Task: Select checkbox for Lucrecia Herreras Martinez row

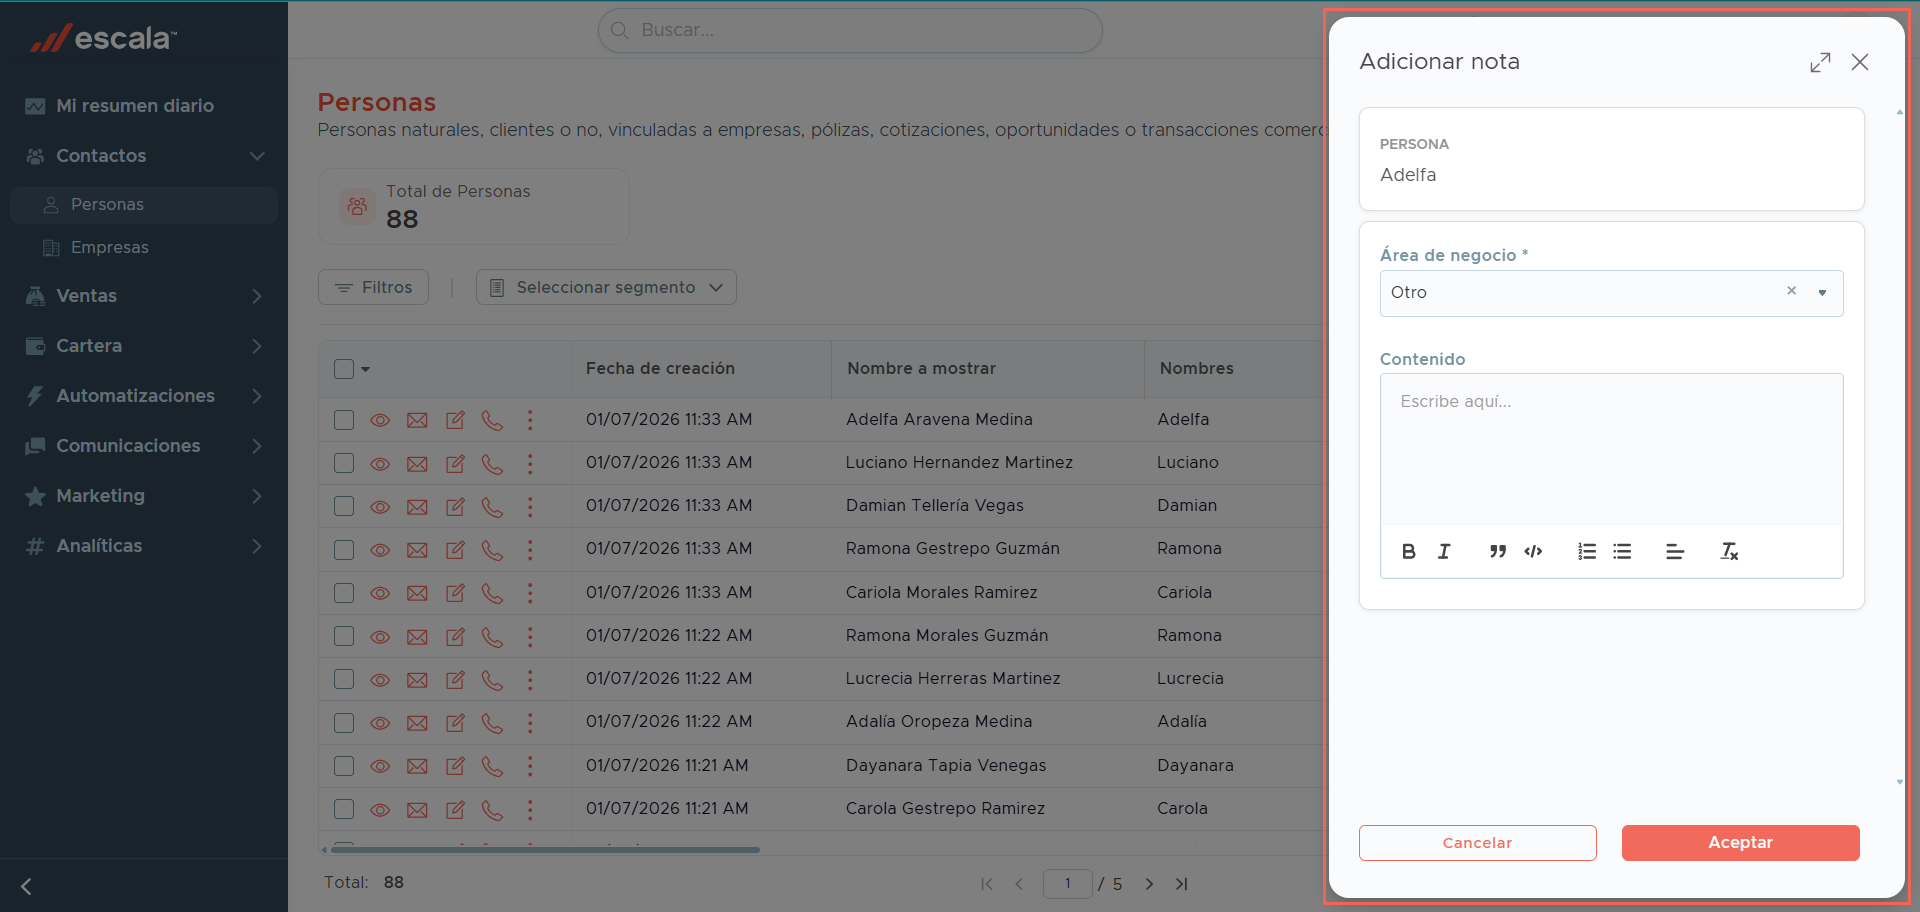Action: (x=344, y=679)
